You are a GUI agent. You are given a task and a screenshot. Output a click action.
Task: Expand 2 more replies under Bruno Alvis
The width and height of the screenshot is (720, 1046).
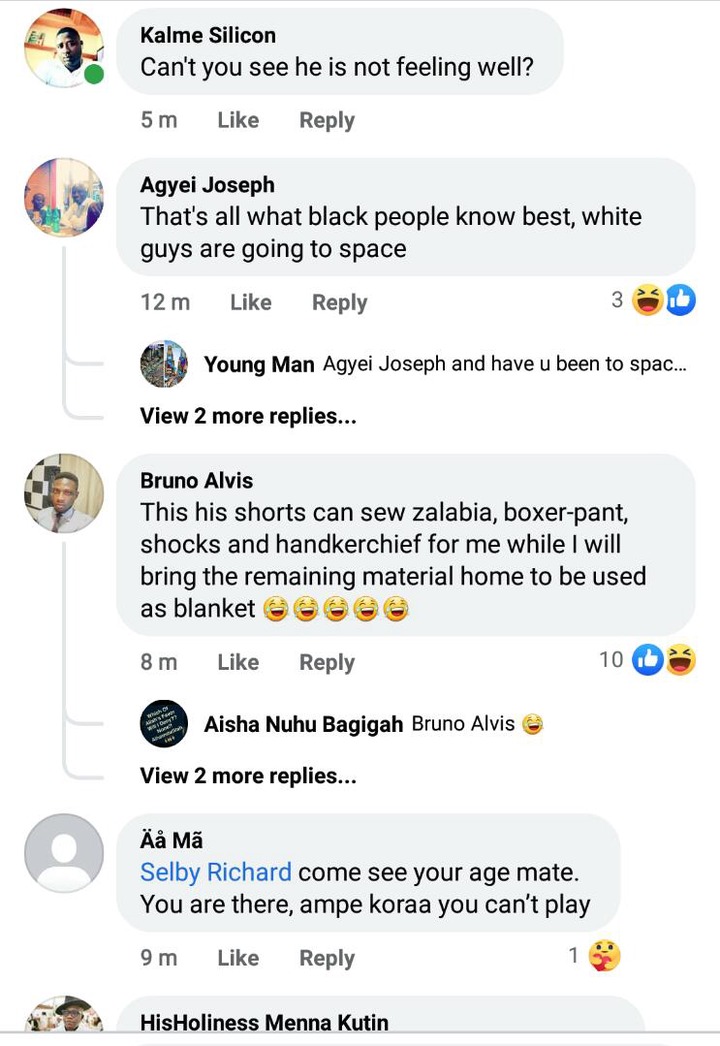point(248,776)
